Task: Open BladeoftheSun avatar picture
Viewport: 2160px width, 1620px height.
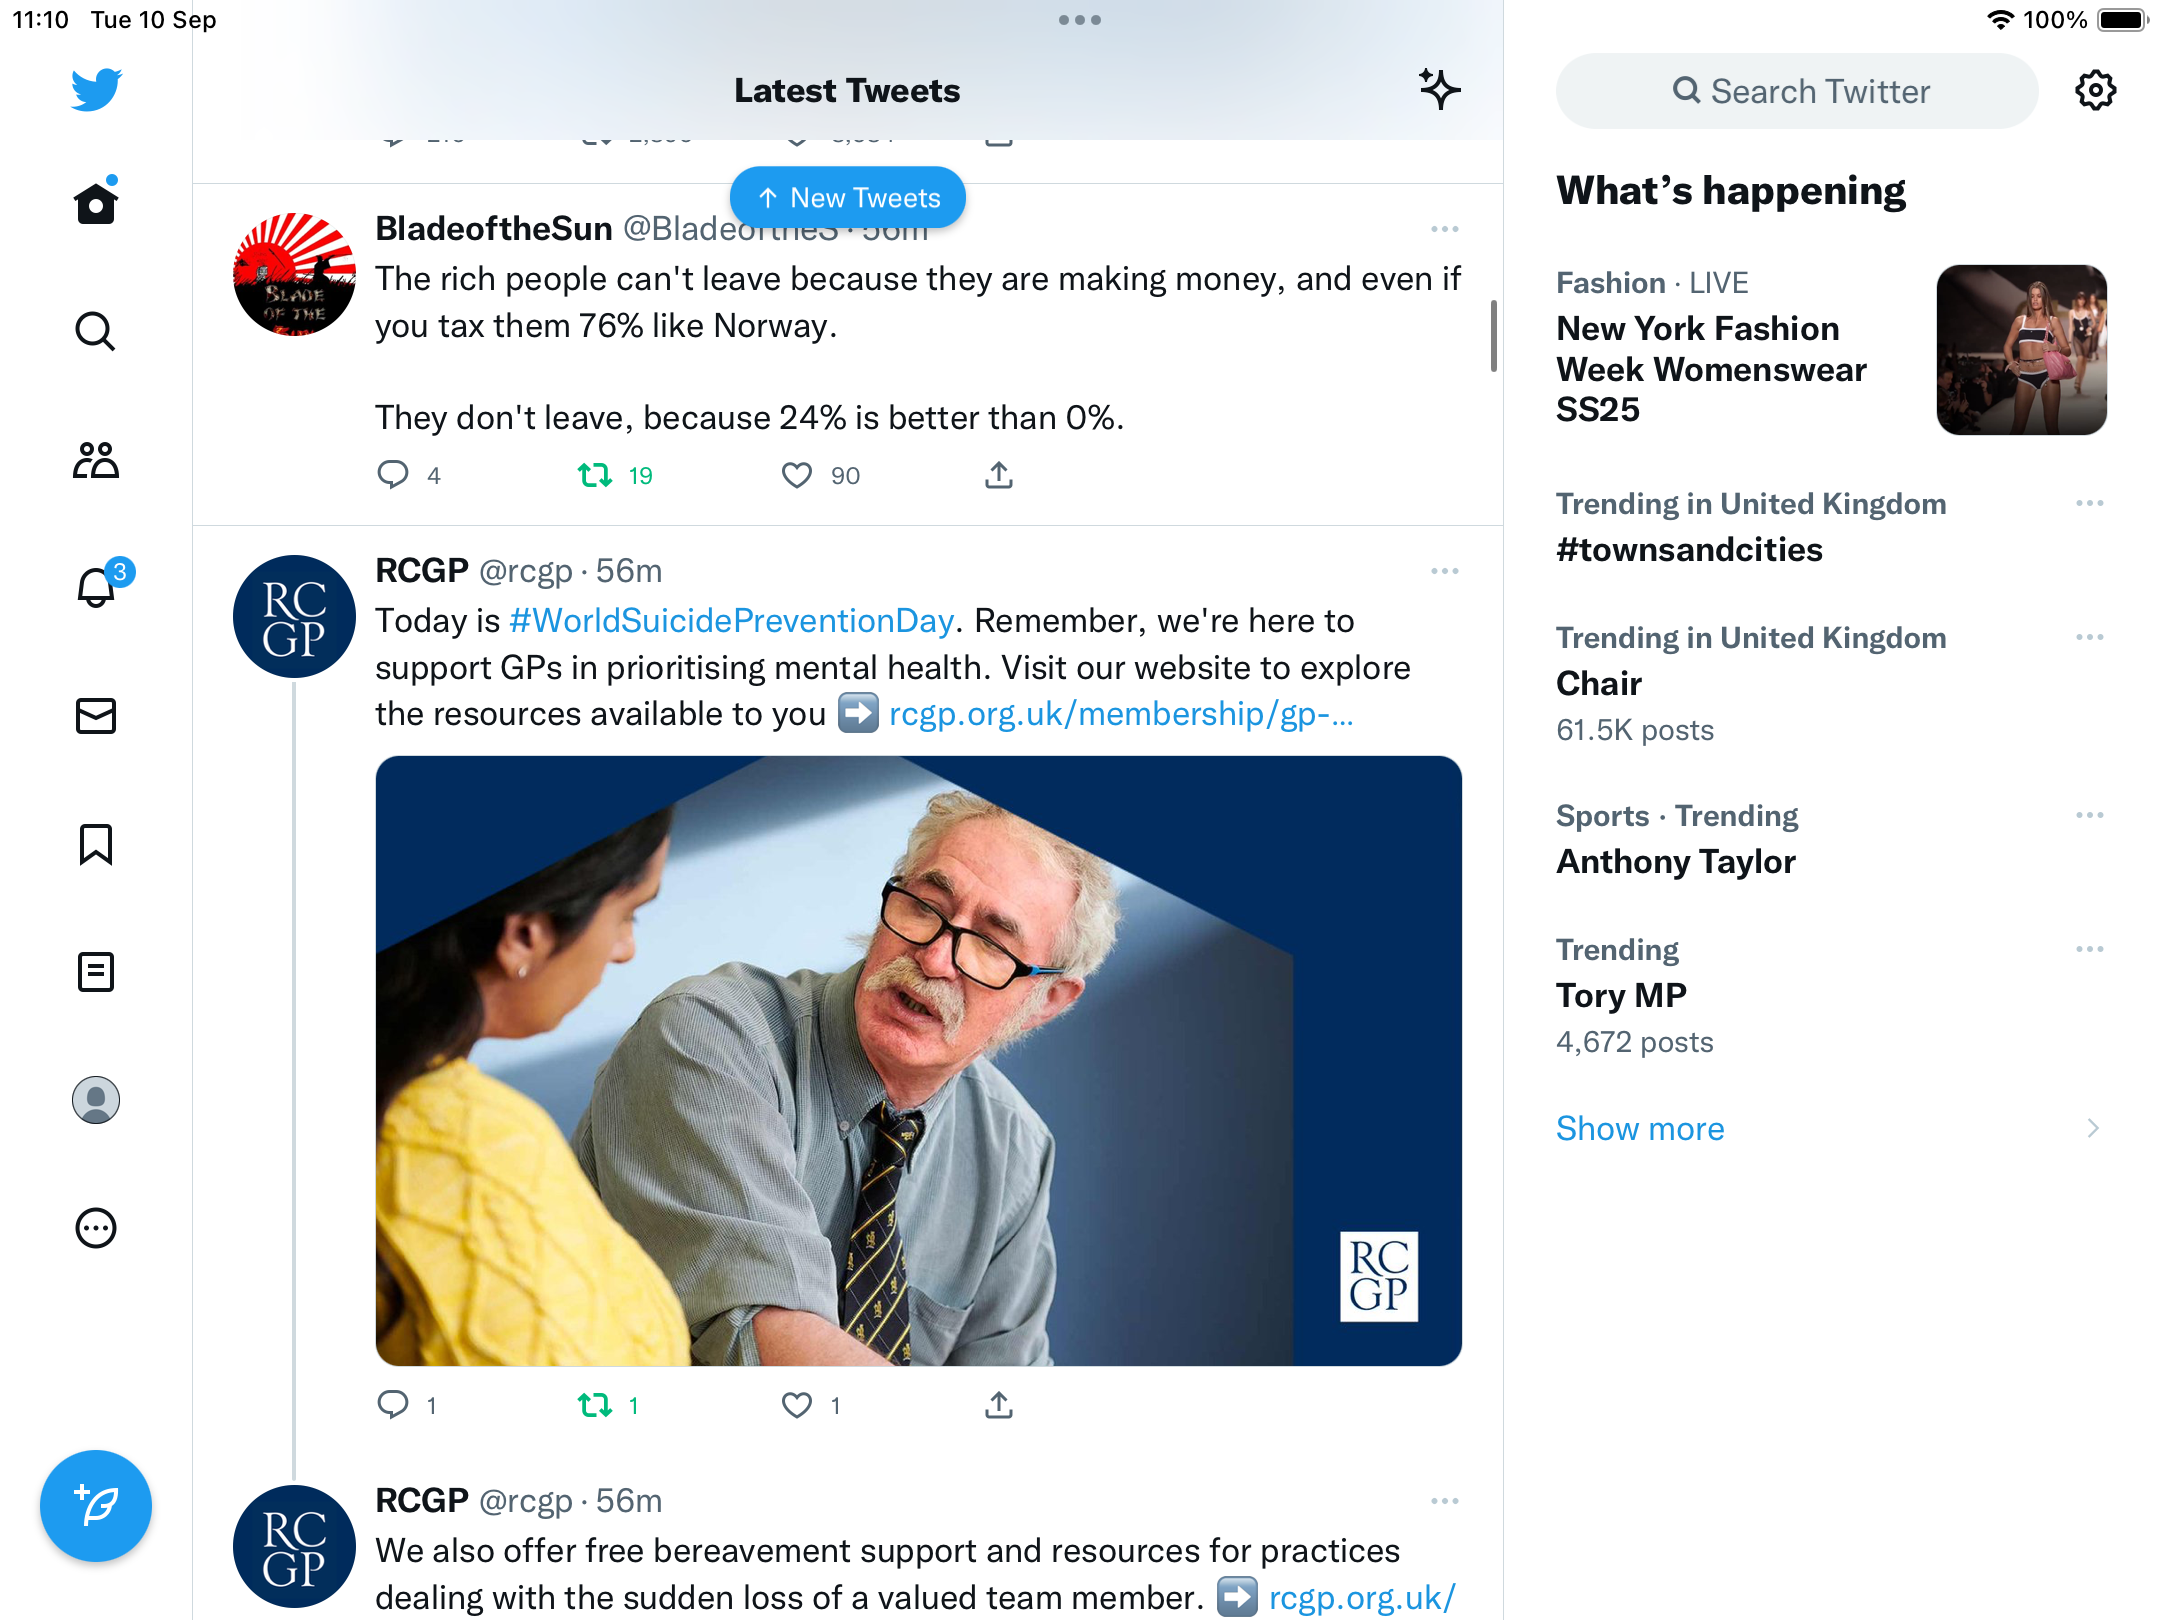Action: pyautogui.click(x=294, y=274)
